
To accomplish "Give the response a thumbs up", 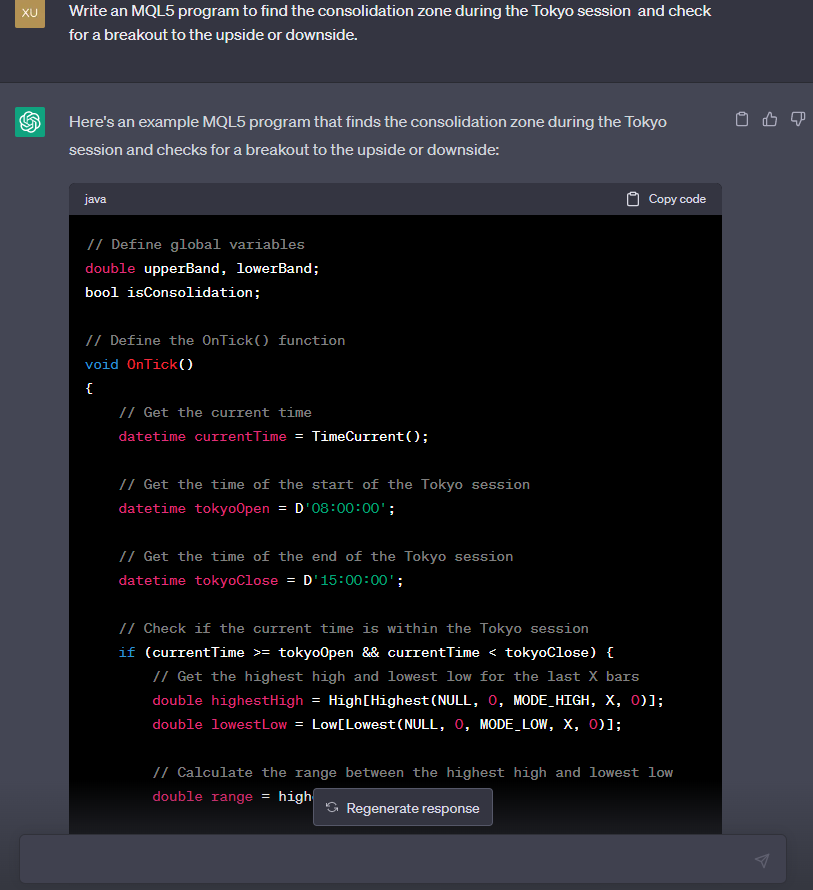I will tap(770, 119).
